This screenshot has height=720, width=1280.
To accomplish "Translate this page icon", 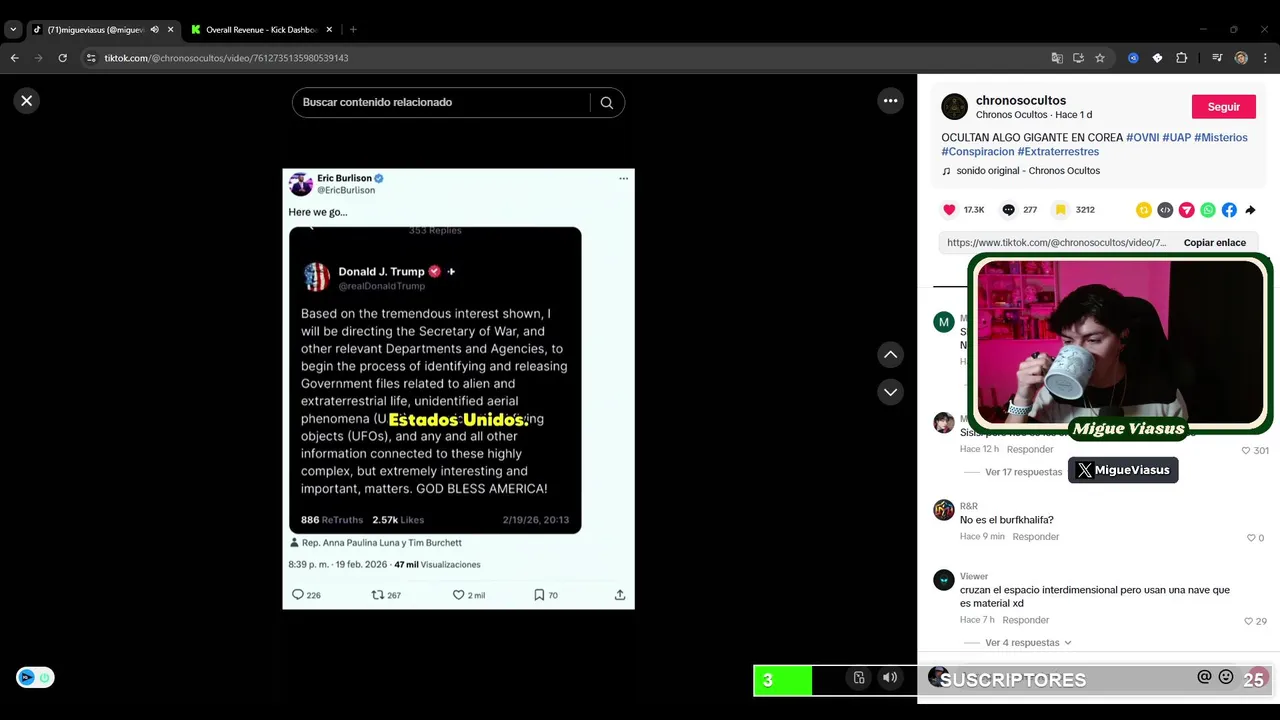I will (1057, 58).
